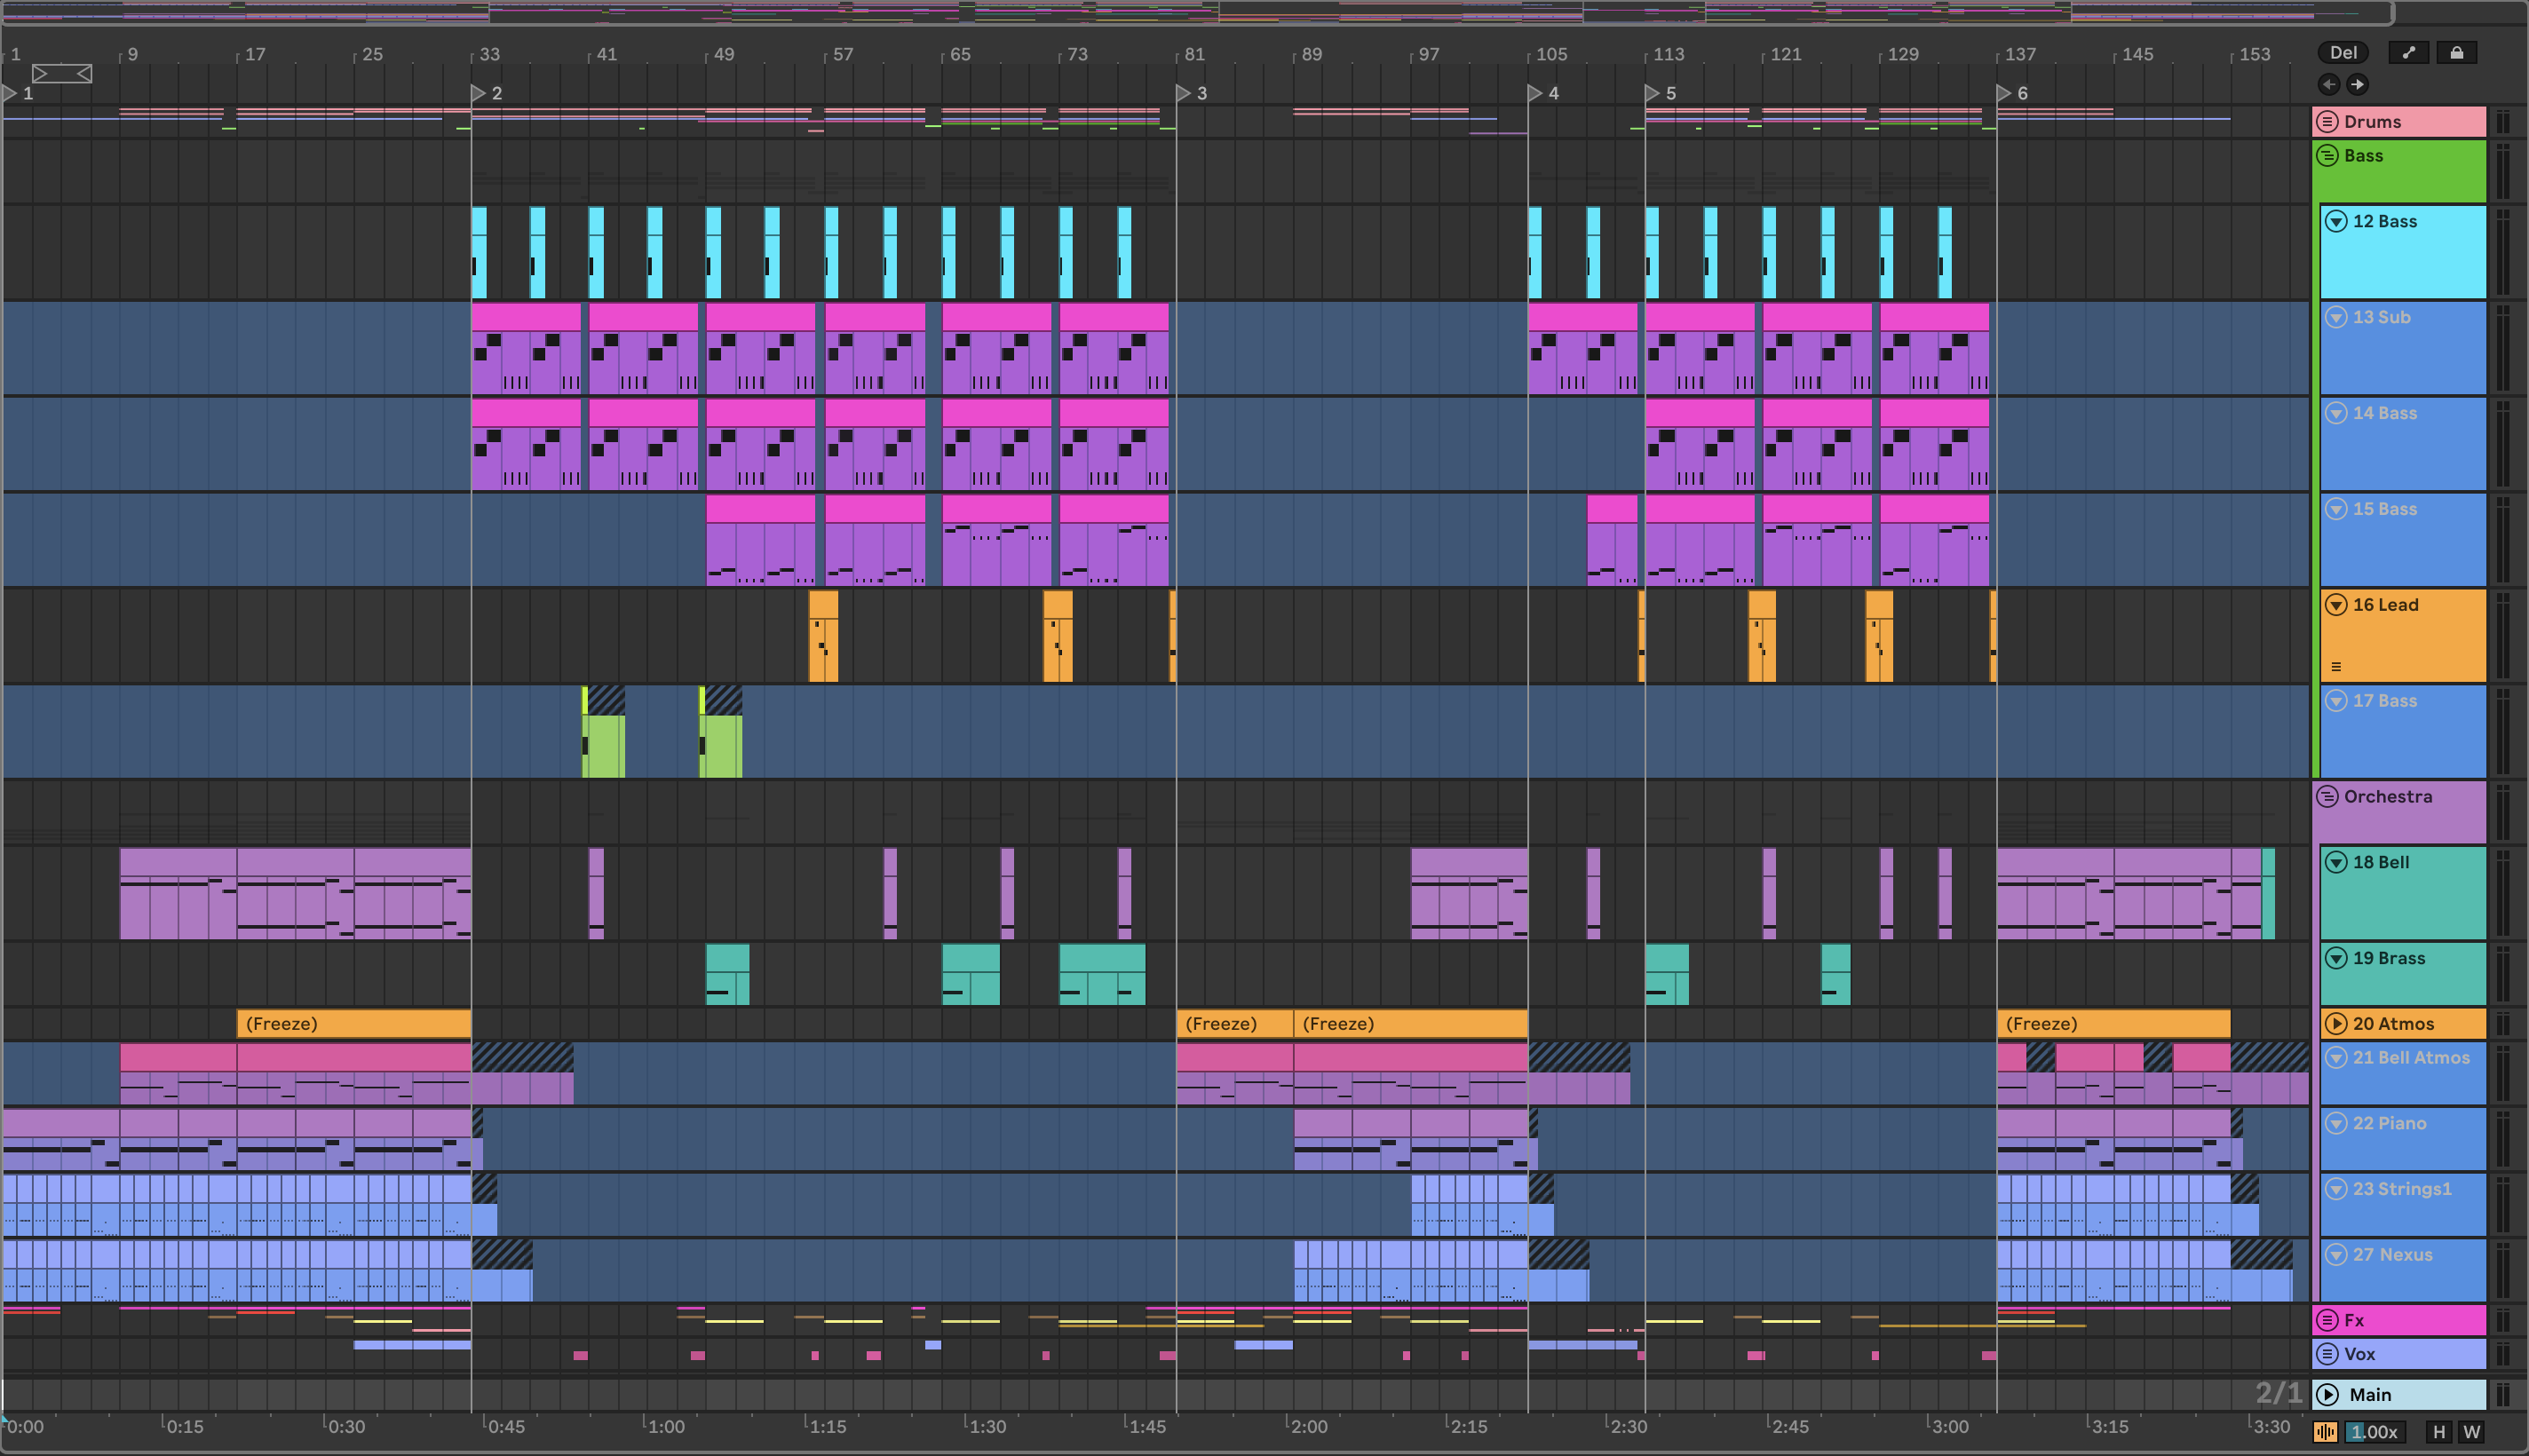Click the 2:00 mark in time ruler

pos(1308,1427)
